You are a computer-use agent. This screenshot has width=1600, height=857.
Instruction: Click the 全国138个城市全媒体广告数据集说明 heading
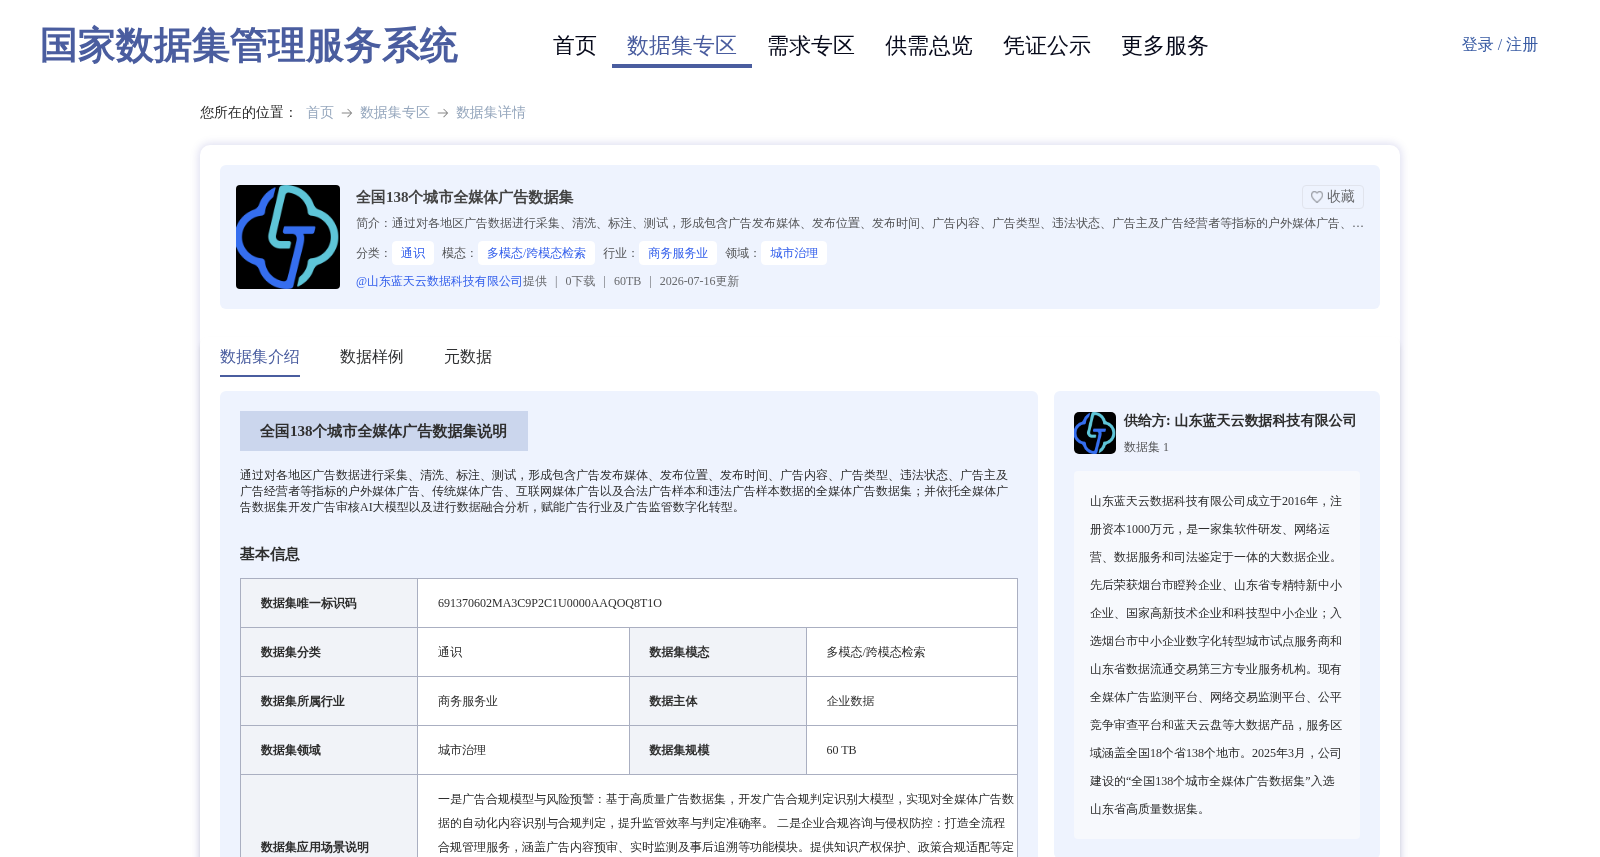click(384, 431)
